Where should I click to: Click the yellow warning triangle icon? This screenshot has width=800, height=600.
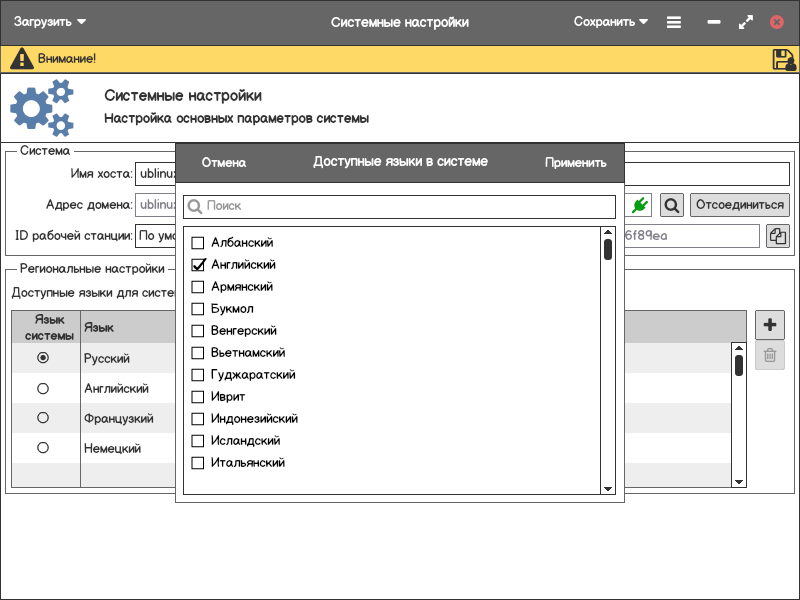coord(22,59)
